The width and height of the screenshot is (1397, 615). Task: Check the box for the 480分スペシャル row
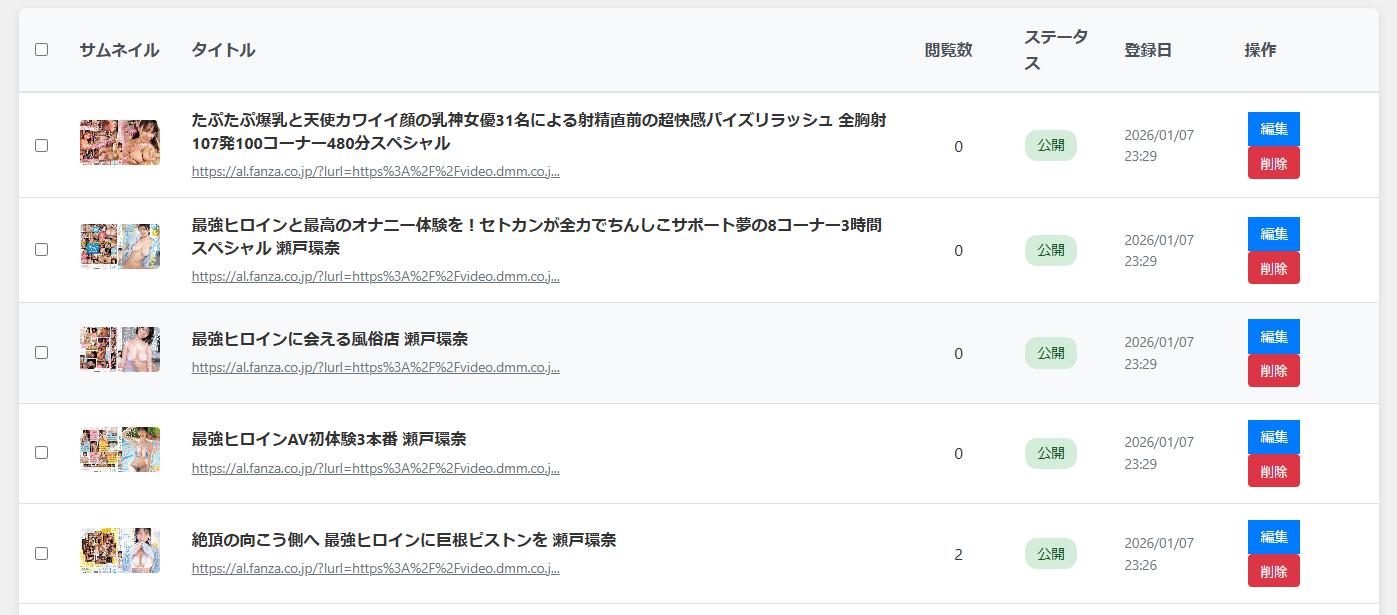[41, 146]
